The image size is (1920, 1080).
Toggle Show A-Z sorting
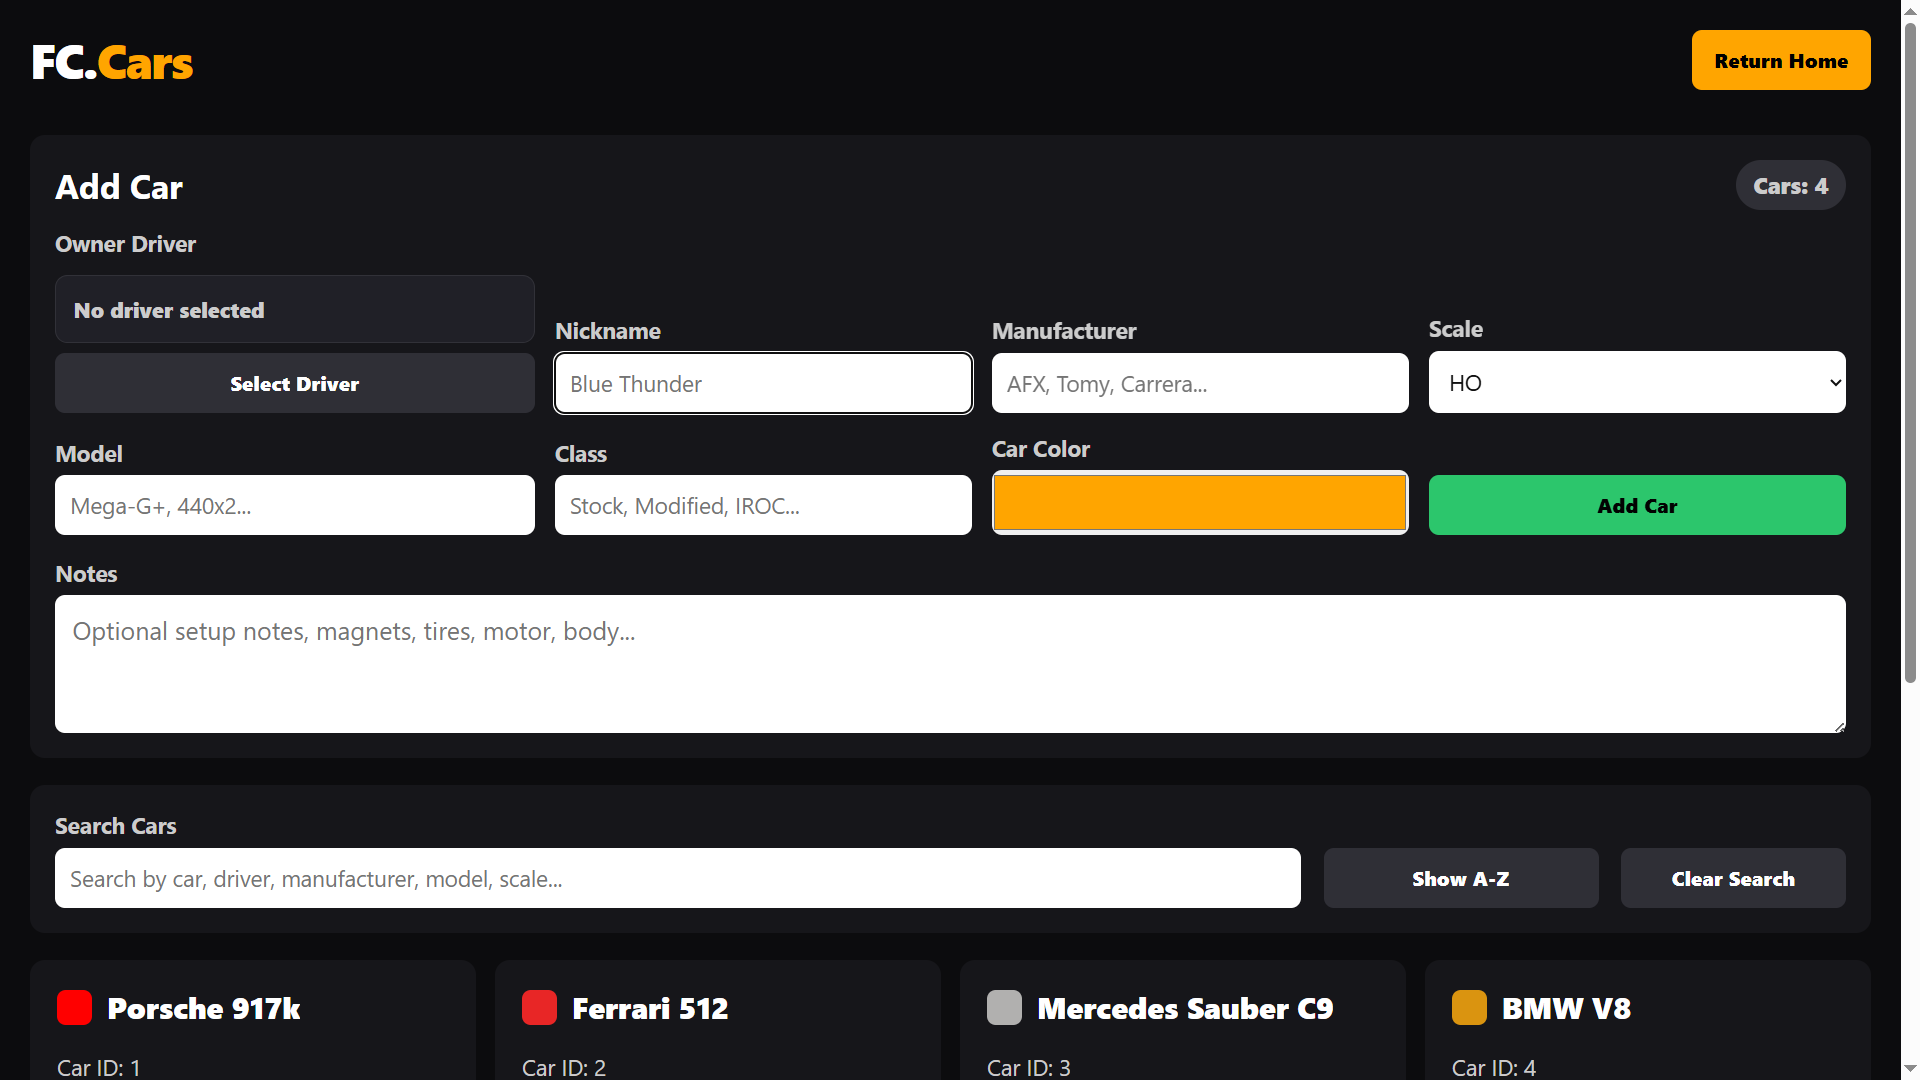(x=1461, y=878)
